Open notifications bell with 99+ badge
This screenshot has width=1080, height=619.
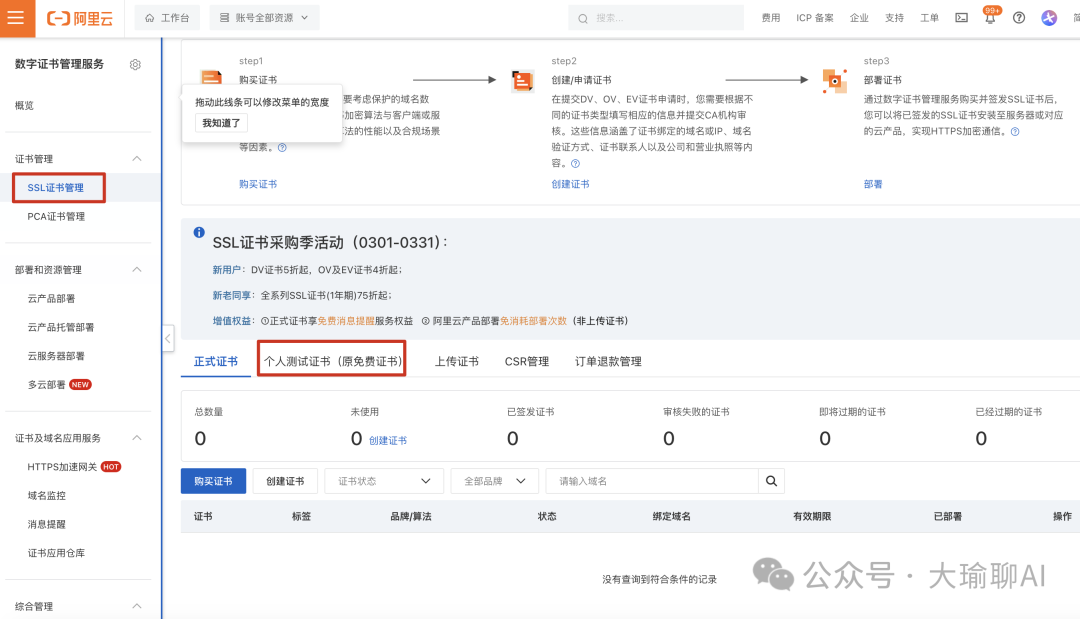point(990,17)
